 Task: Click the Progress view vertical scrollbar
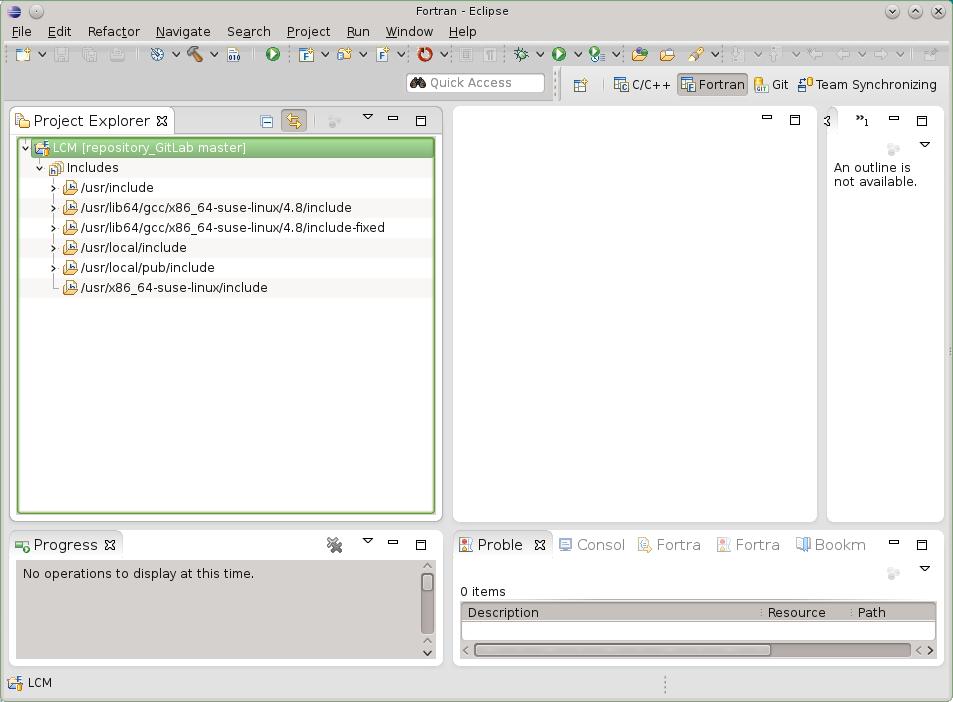pos(427,609)
